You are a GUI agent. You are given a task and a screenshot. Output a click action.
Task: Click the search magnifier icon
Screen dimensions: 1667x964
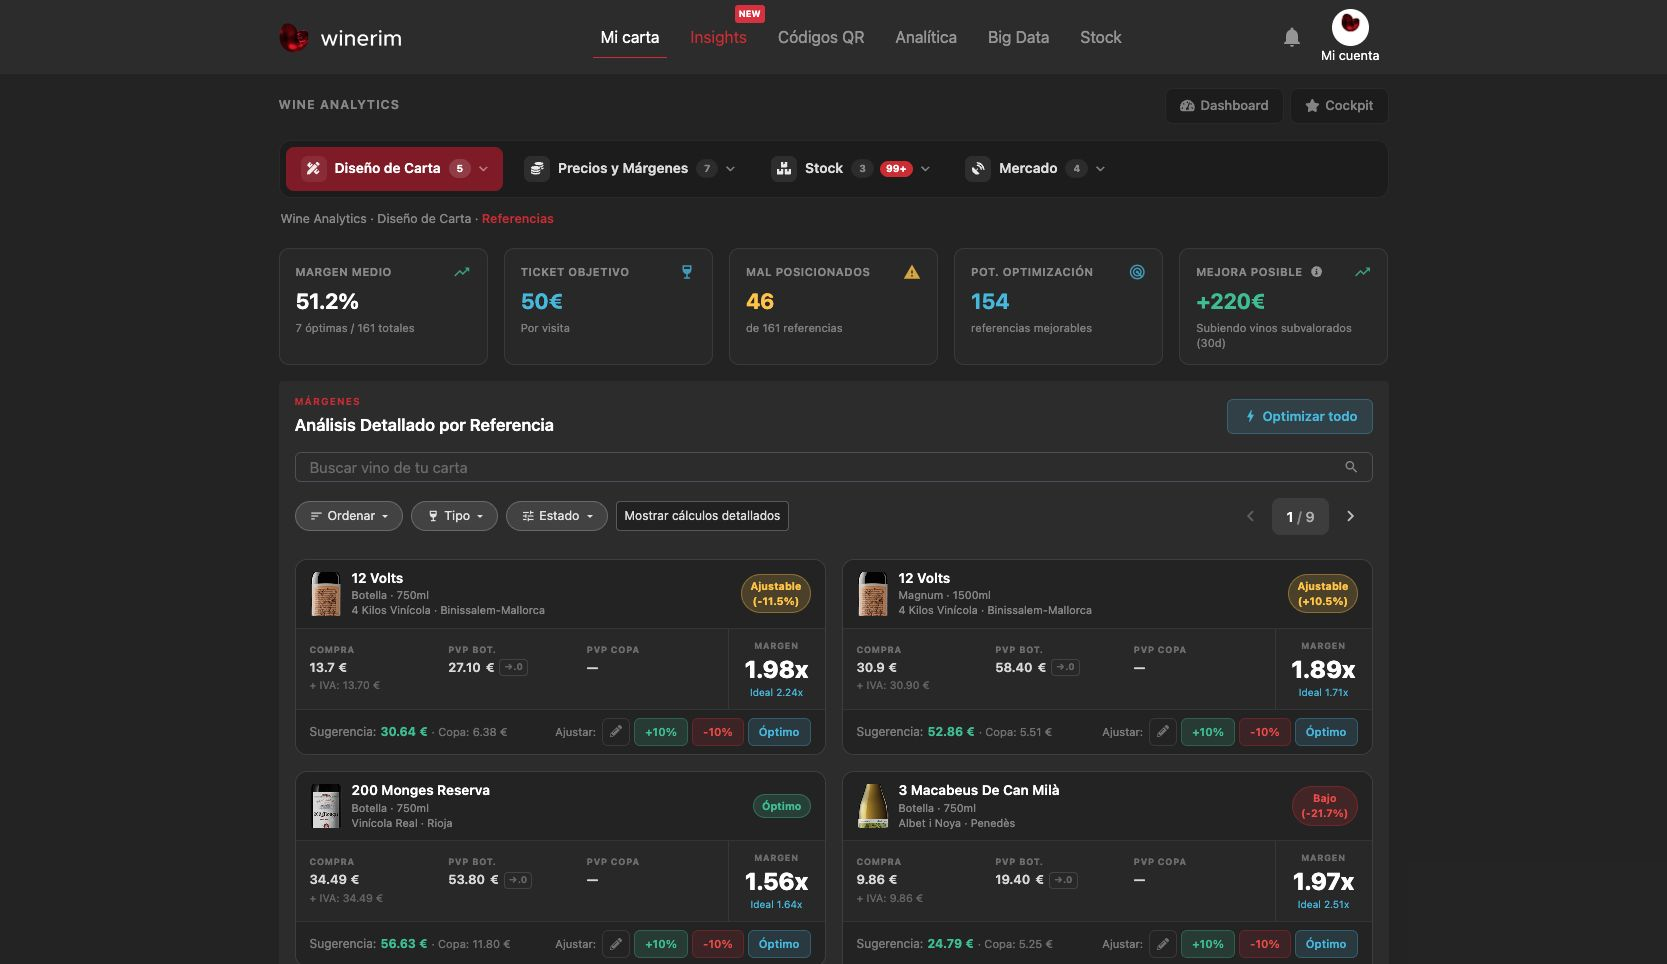click(1351, 467)
